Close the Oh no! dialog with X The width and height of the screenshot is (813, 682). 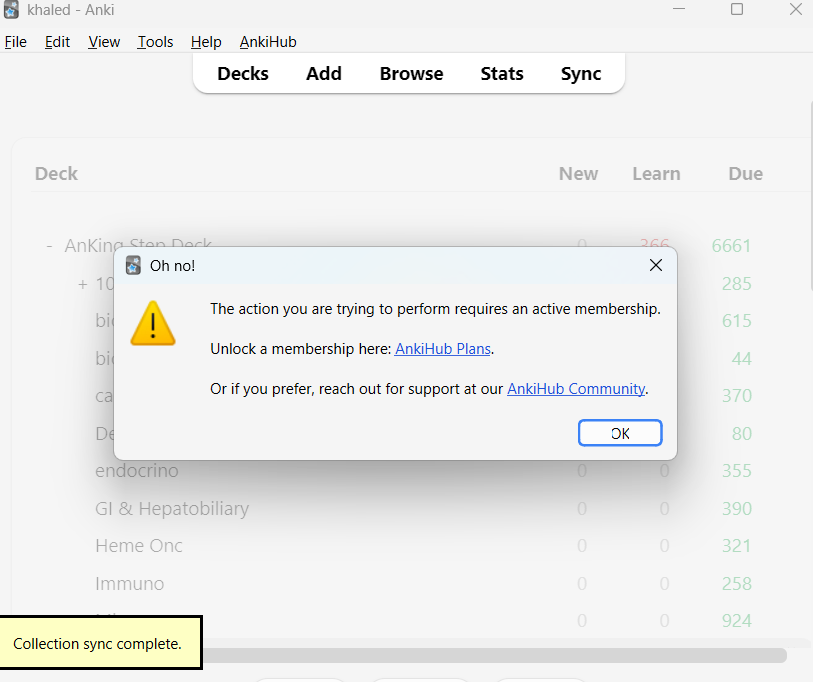656,265
